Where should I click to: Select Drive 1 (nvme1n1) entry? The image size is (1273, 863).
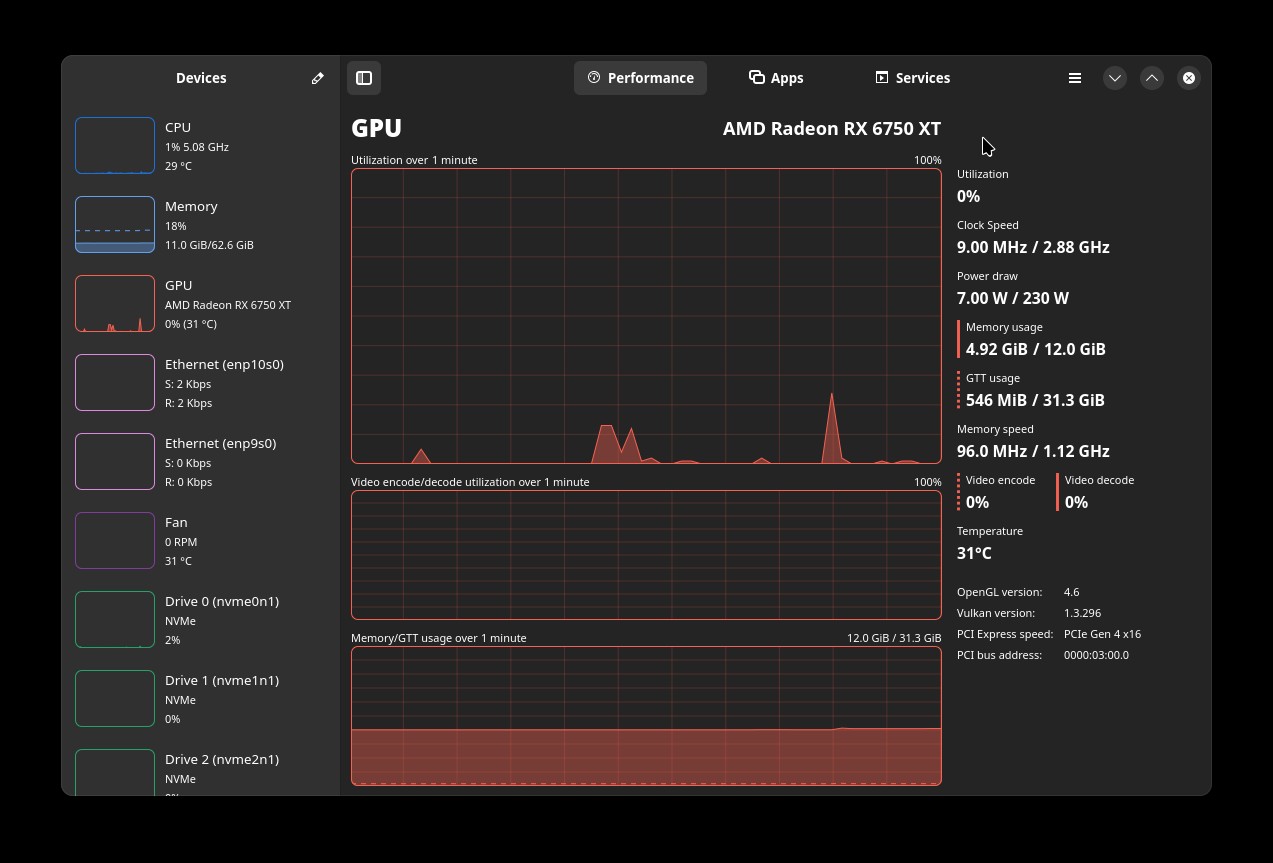[201, 699]
